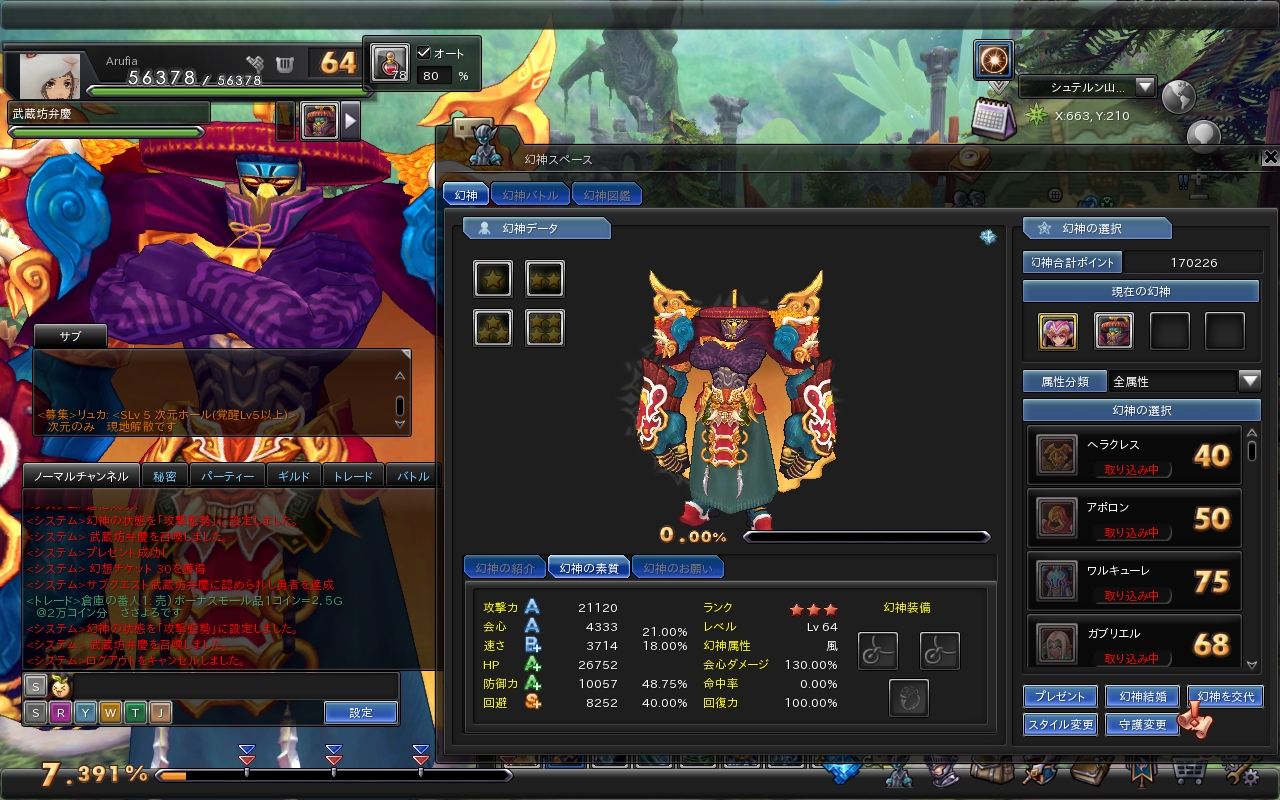Expand the pet bar arrow next to portrait
The image size is (1280, 800).
pyautogui.click(x=351, y=121)
